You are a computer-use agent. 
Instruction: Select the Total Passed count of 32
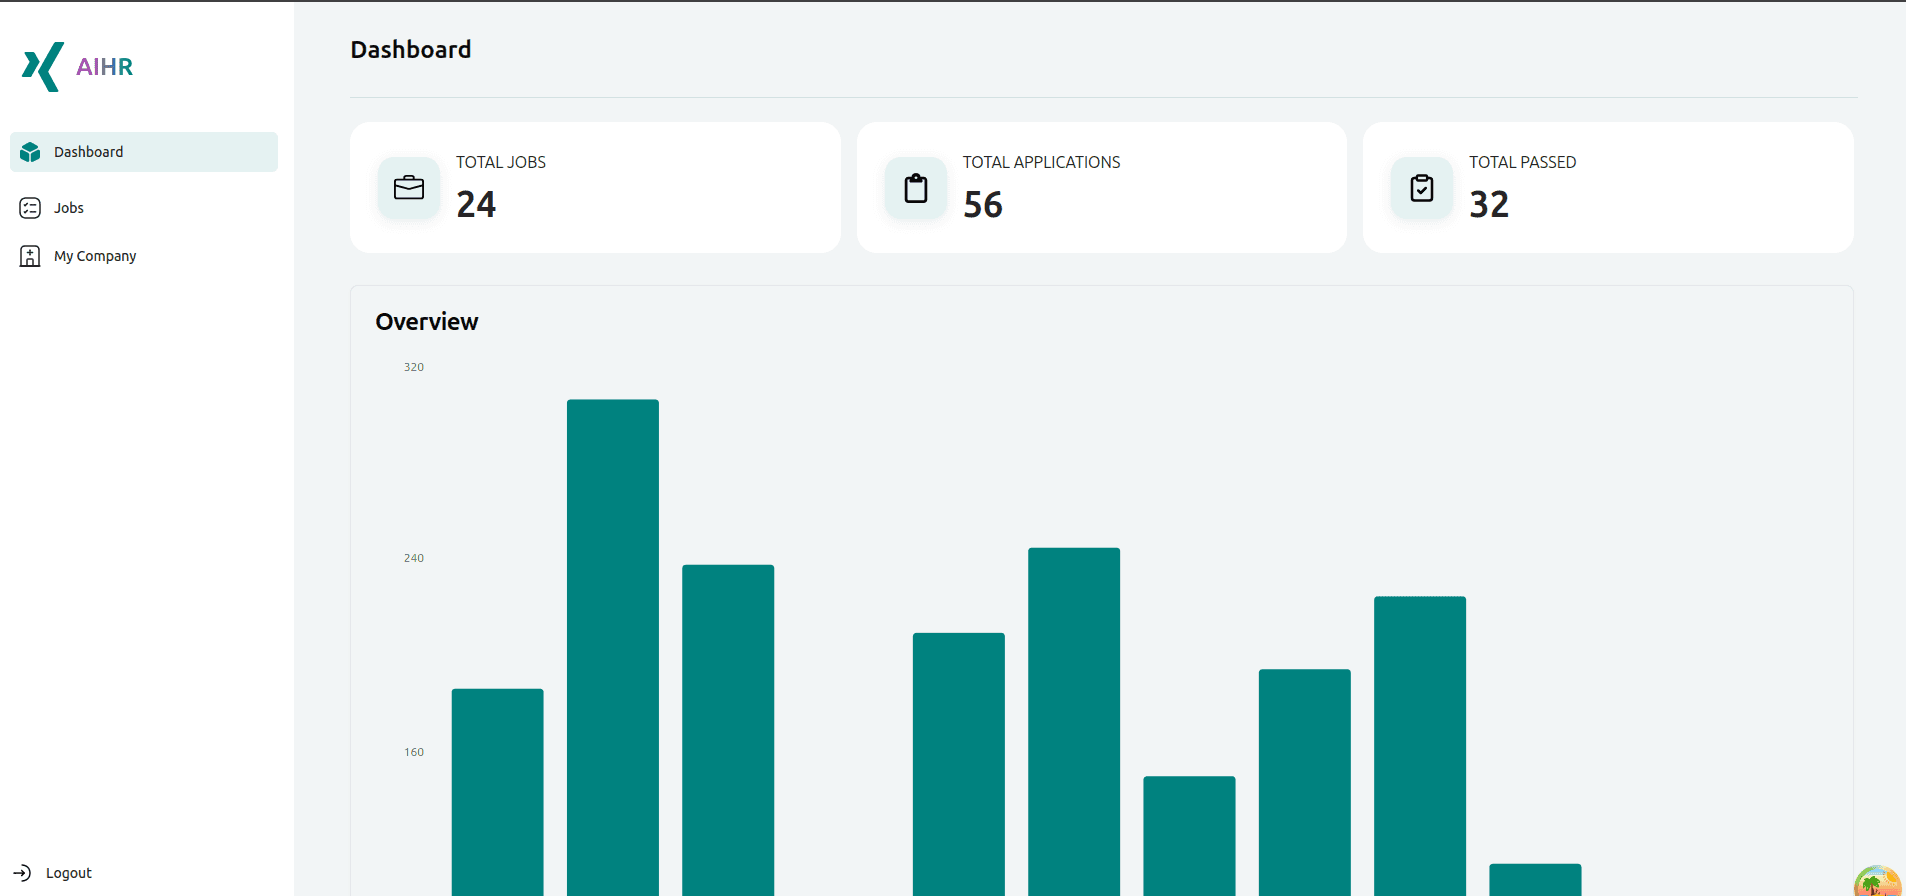(1489, 204)
